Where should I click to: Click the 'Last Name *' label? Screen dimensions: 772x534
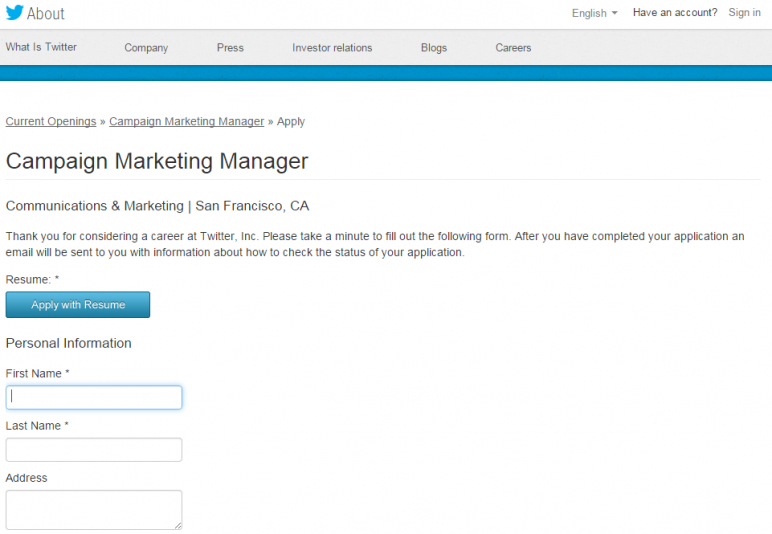click(37, 426)
